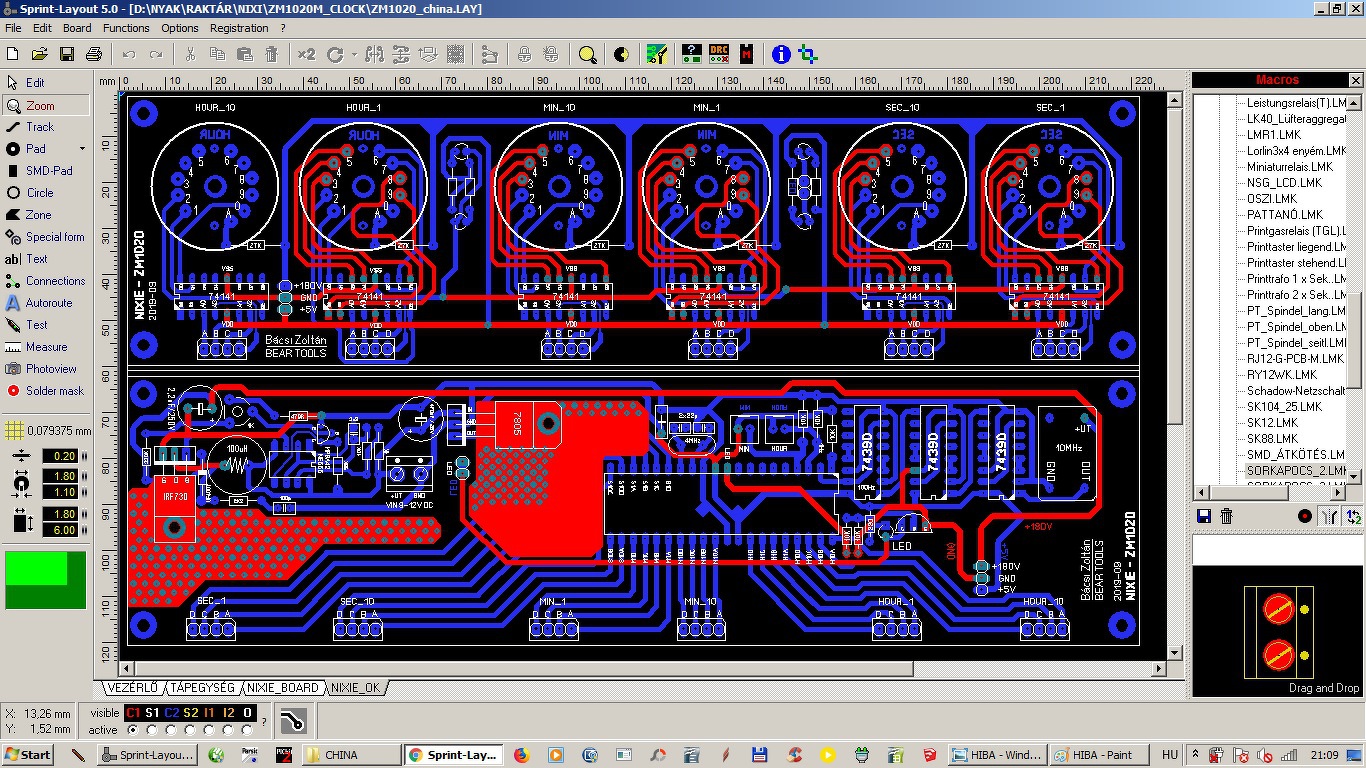This screenshot has width=1366, height=768.
Task: Click the HU language indicator
Action: 1170,755
